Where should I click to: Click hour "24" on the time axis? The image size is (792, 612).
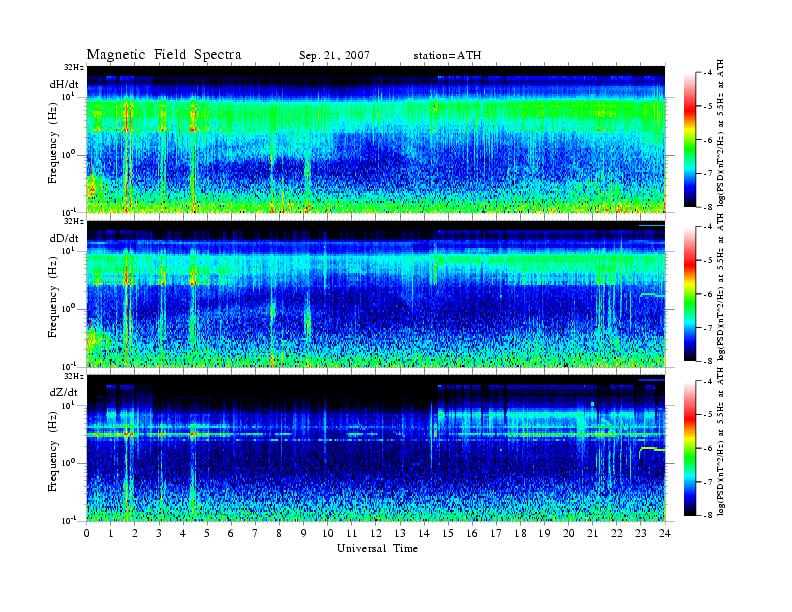665,533
